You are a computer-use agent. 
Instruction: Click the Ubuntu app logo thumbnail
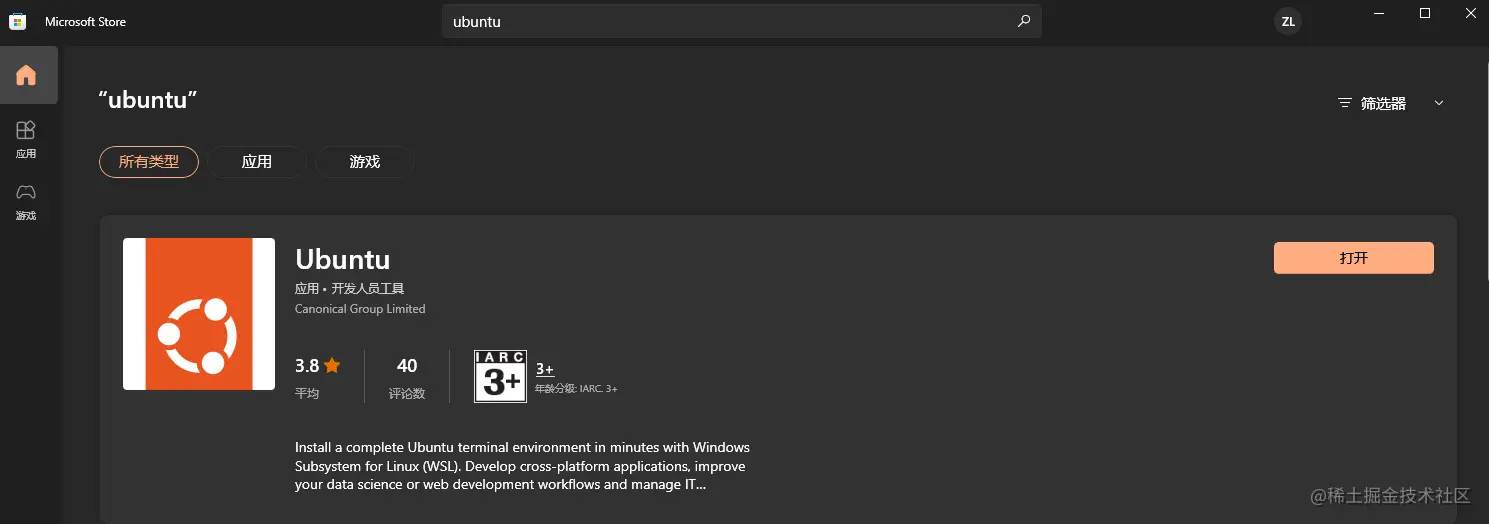199,314
